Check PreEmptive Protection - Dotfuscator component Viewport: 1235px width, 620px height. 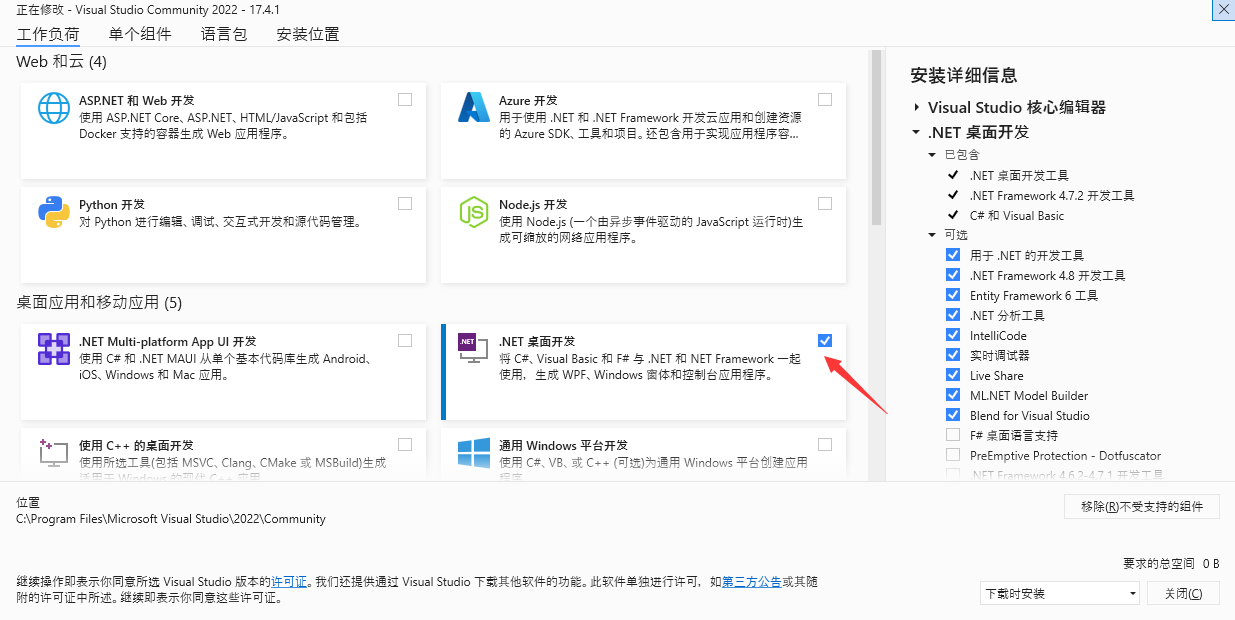point(953,455)
